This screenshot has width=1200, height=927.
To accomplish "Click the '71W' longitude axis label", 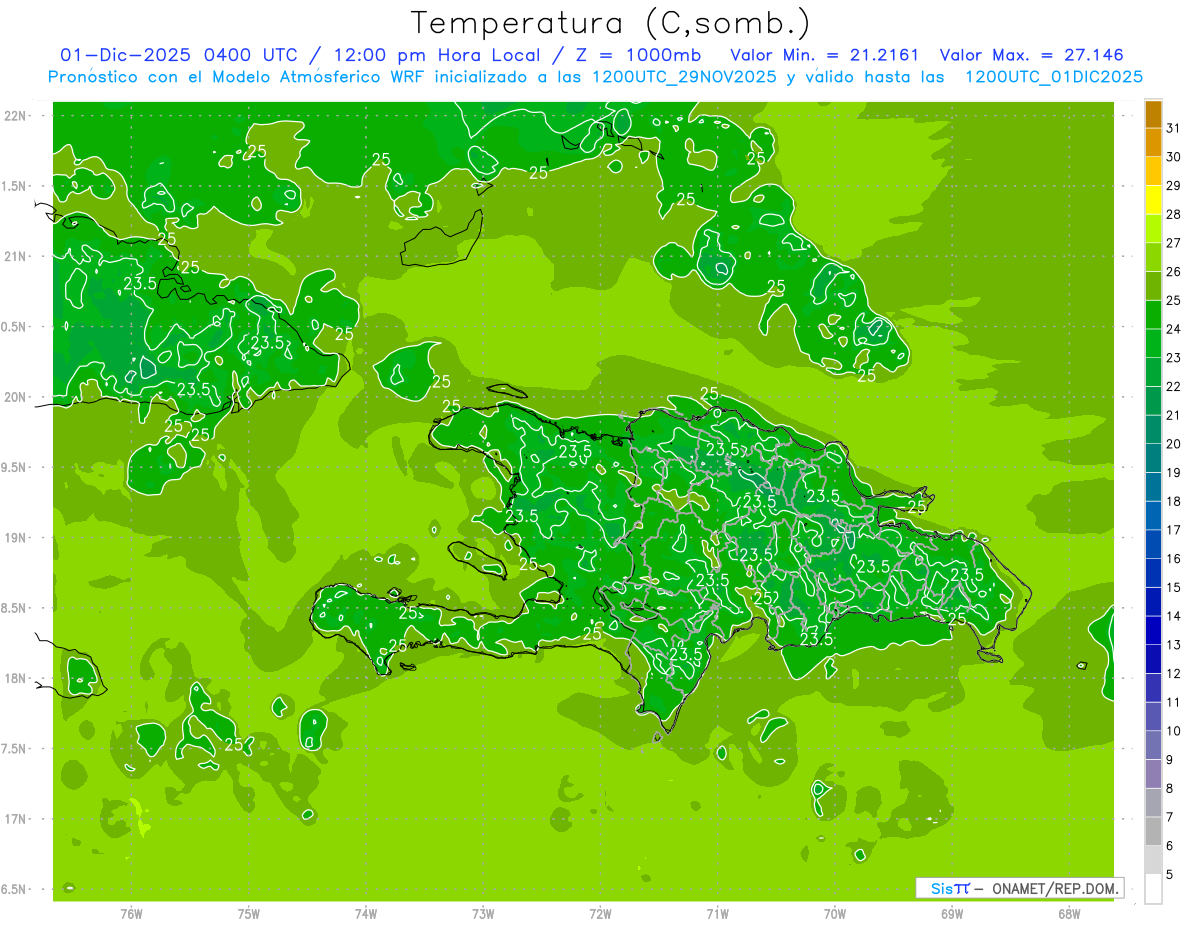I will 717,914.
